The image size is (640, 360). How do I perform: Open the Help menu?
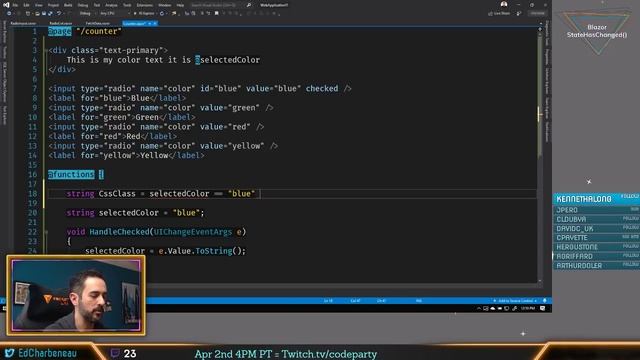180,5
